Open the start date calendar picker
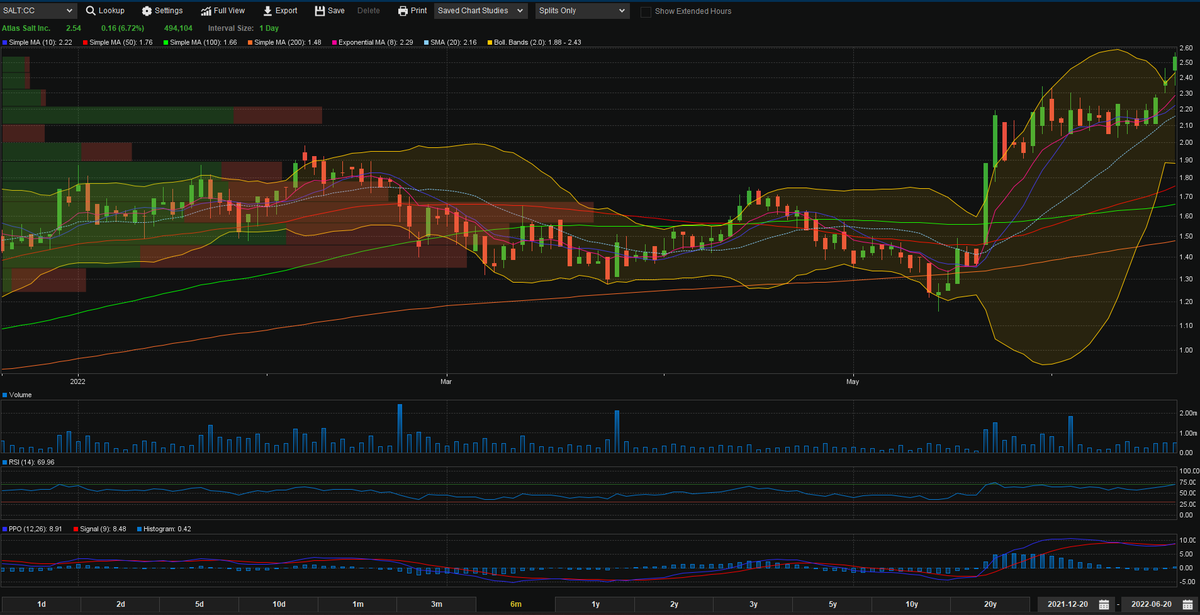This screenshot has height=615, width=1200. click(x=1103, y=604)
